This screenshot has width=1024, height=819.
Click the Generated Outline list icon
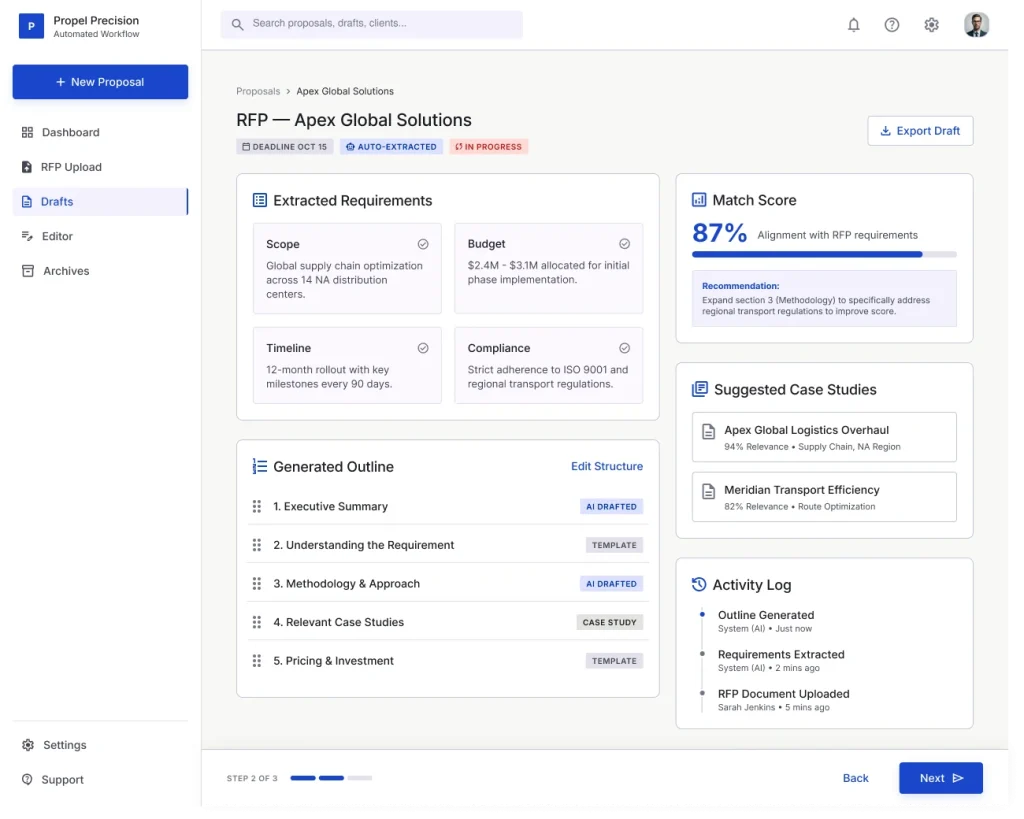click(x=260, y=466)
